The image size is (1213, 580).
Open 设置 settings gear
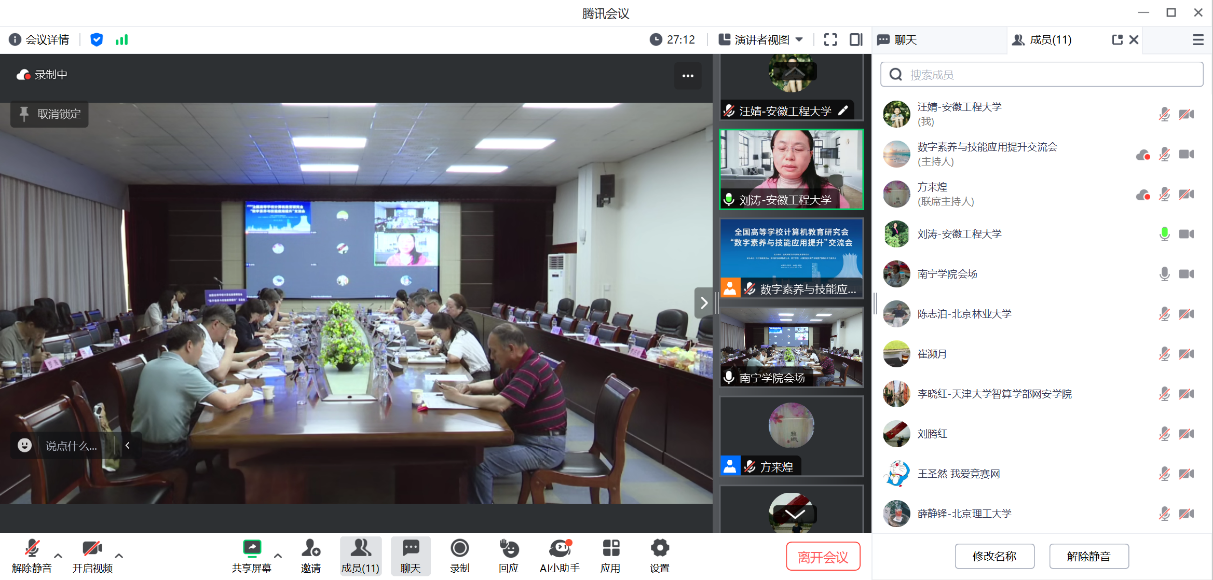(659, 548)
